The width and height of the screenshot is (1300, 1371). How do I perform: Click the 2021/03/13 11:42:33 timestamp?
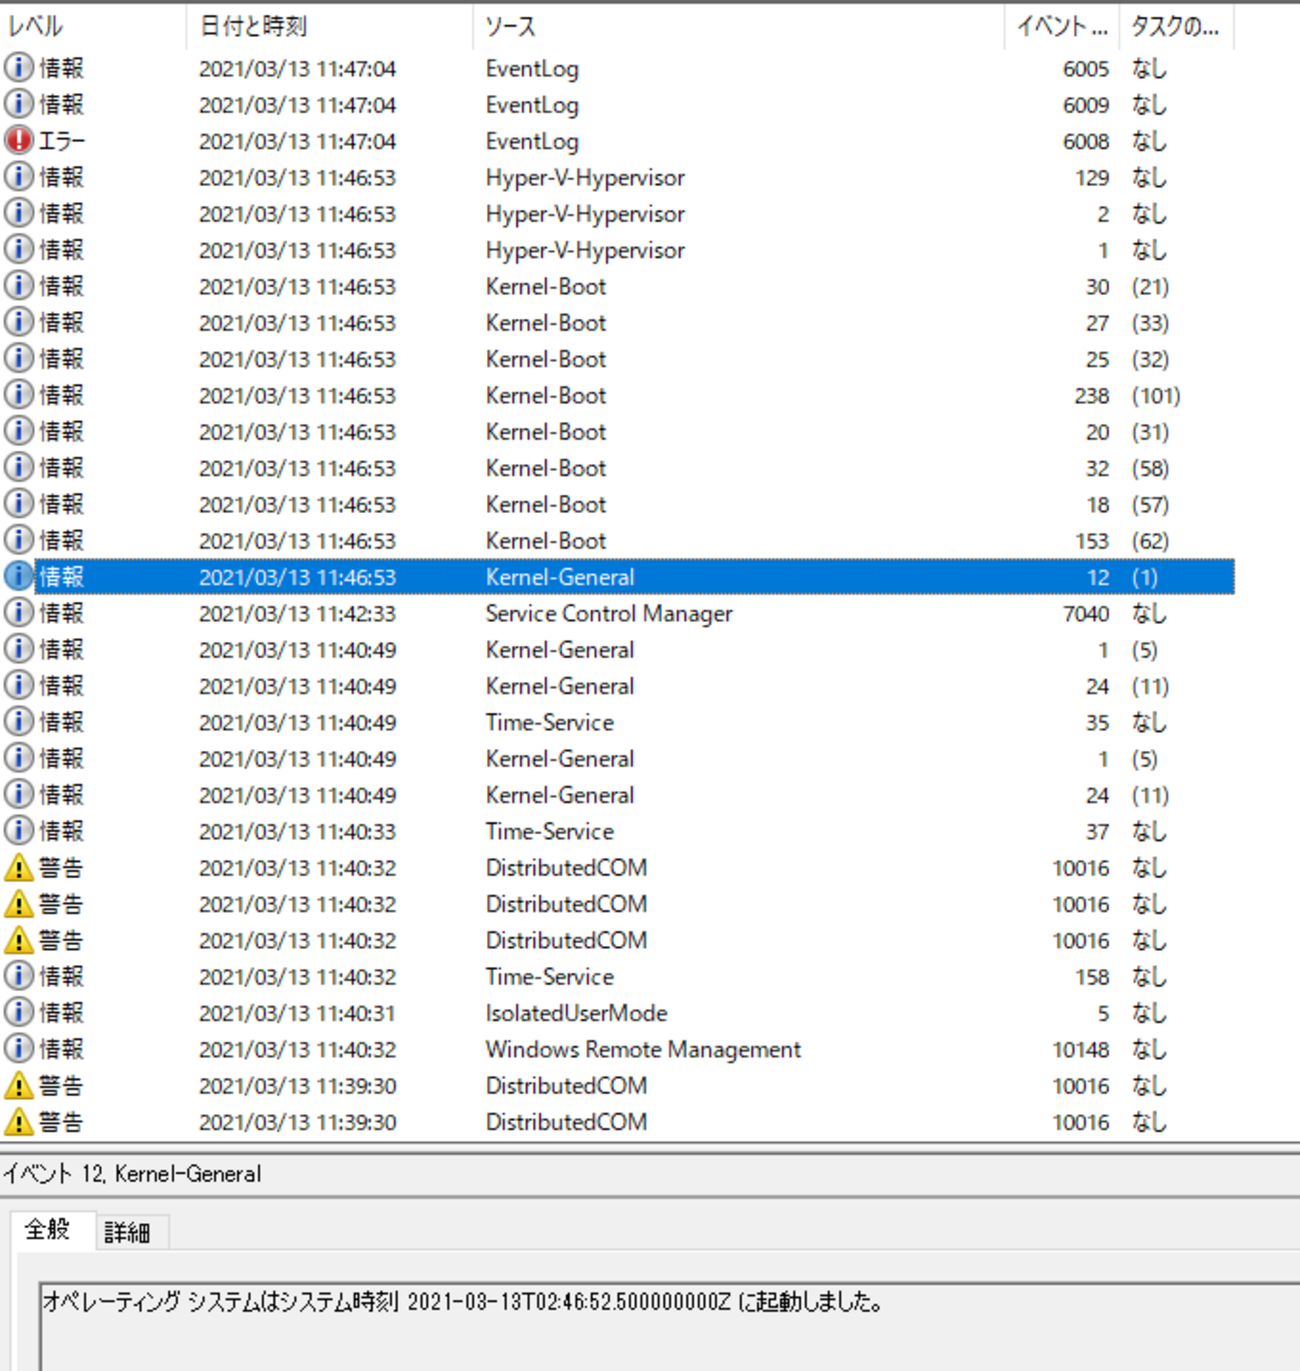pos(297,614)
